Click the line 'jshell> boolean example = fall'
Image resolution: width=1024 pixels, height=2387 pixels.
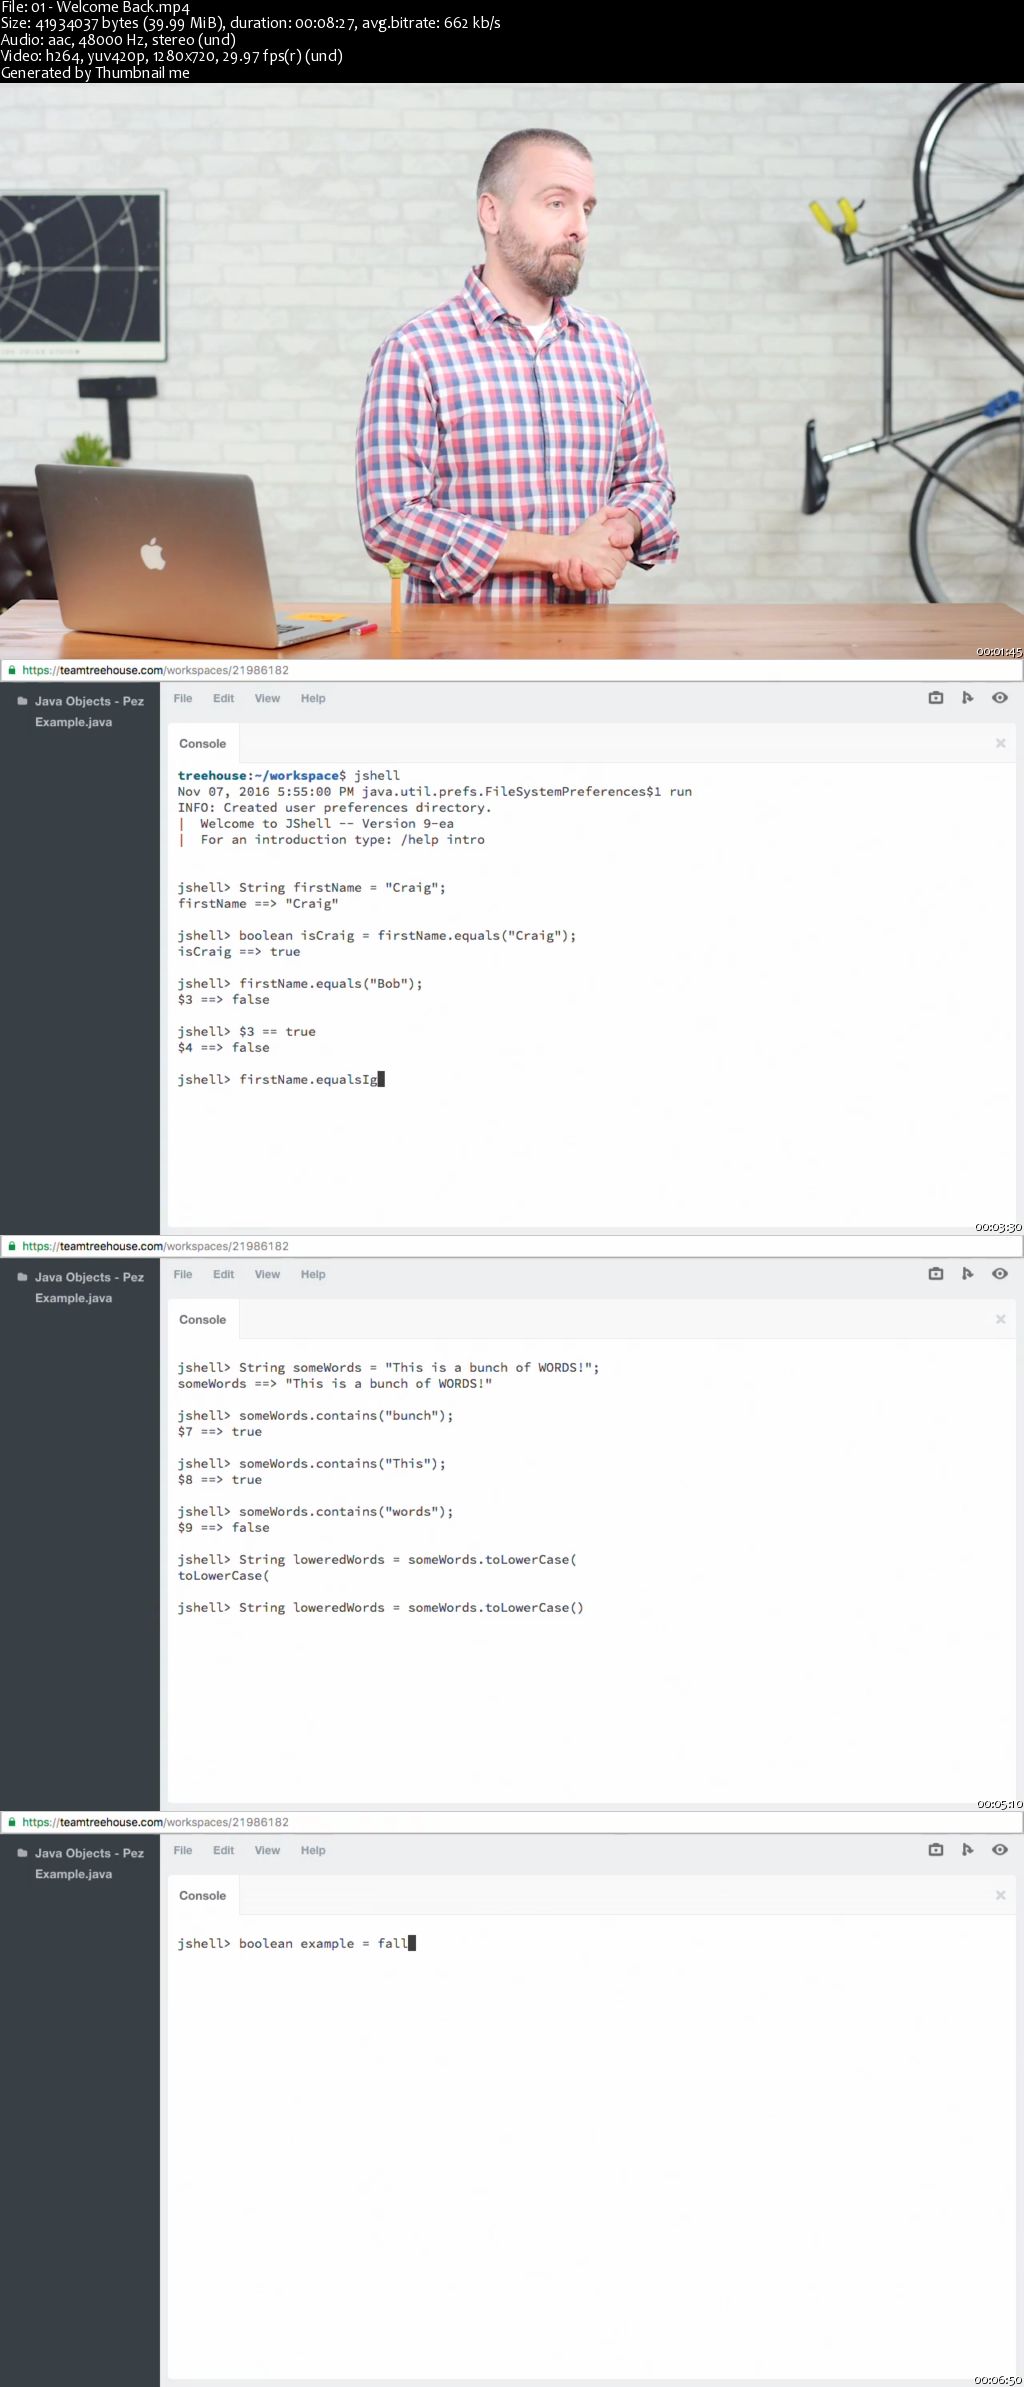click(x=296, y=1943)
